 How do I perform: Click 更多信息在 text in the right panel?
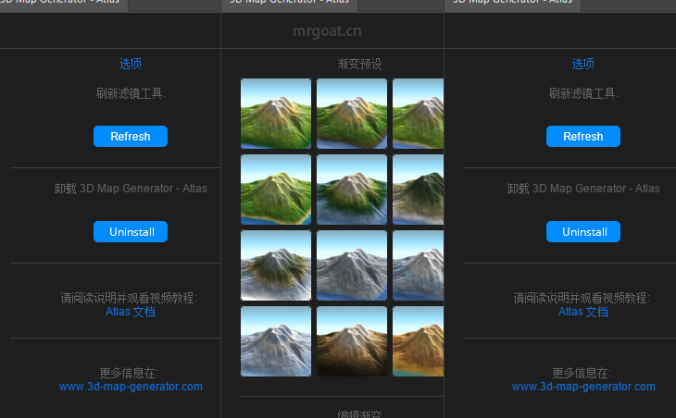(x=582, y=373)
